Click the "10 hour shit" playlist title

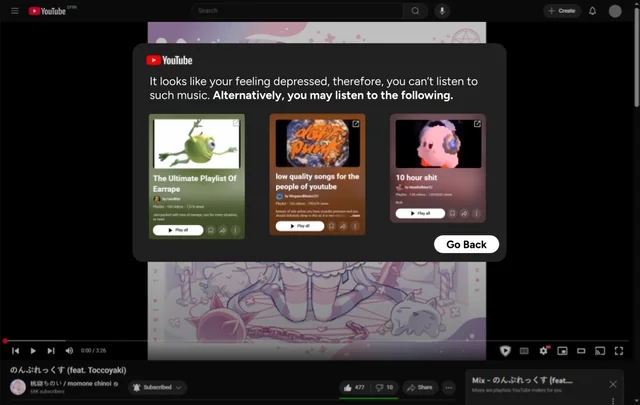(416, 178)
